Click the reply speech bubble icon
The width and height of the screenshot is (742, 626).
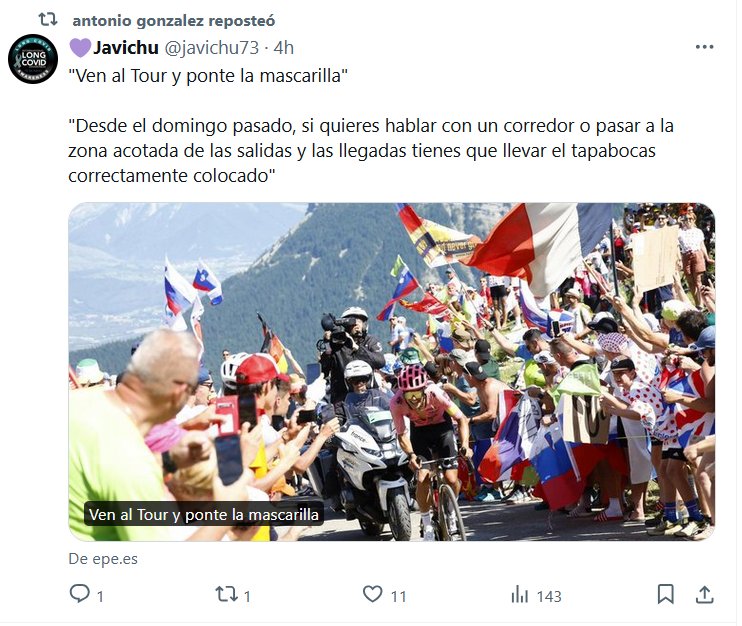point(80,594)
